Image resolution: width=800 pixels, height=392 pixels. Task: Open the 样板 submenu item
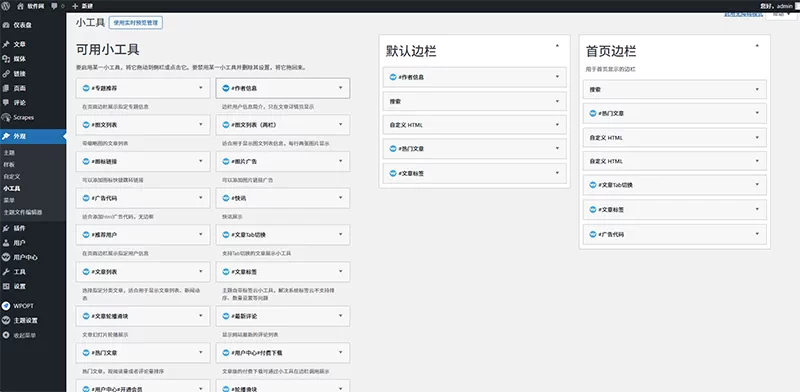point(9,164)
